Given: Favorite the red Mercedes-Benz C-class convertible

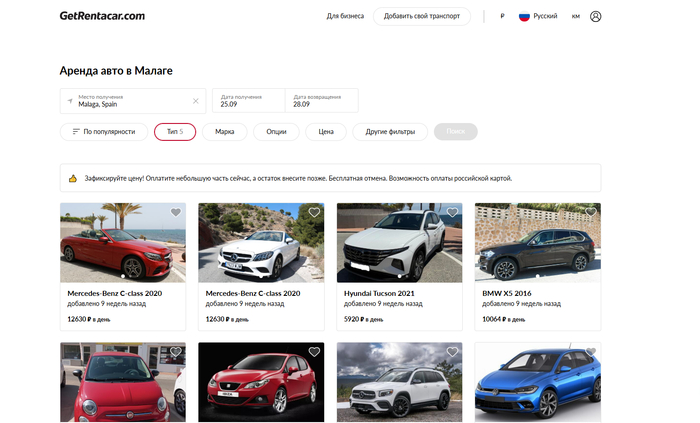Looking at the screenshot, I should pos(176,212).
